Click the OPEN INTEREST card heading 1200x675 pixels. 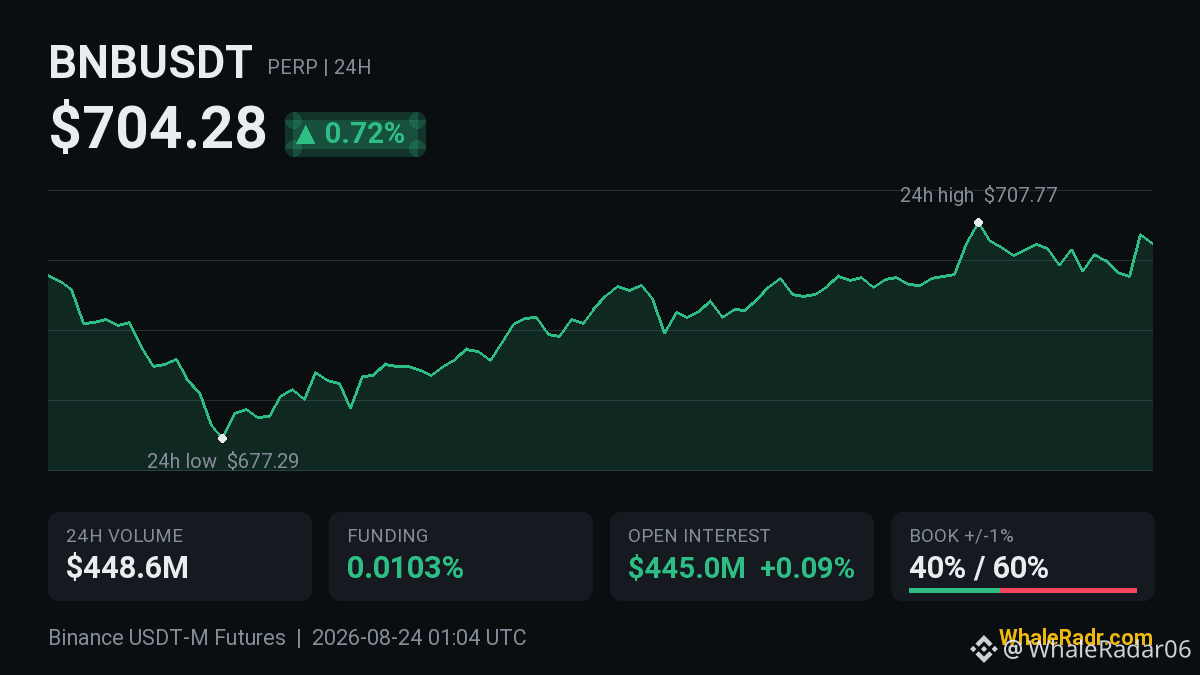699,536
